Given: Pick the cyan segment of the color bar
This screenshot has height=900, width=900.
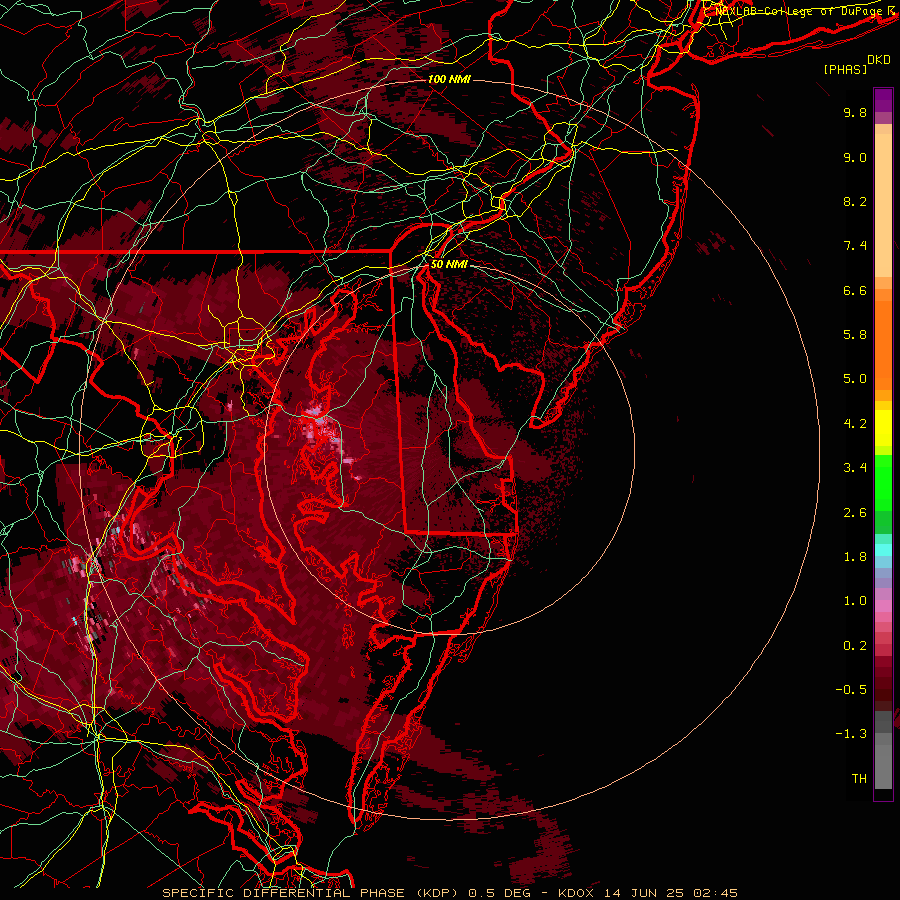Looking at the screenshot, I should tap(883, 550).
